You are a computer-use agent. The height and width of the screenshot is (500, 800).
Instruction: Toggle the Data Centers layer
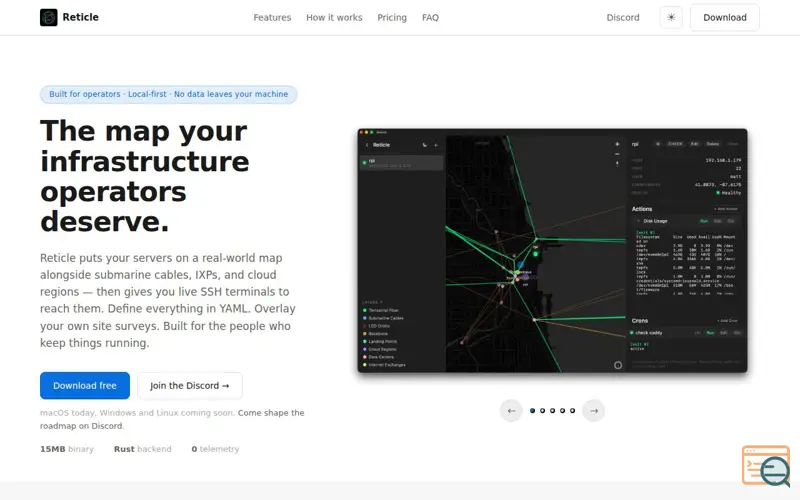point(378,357)
